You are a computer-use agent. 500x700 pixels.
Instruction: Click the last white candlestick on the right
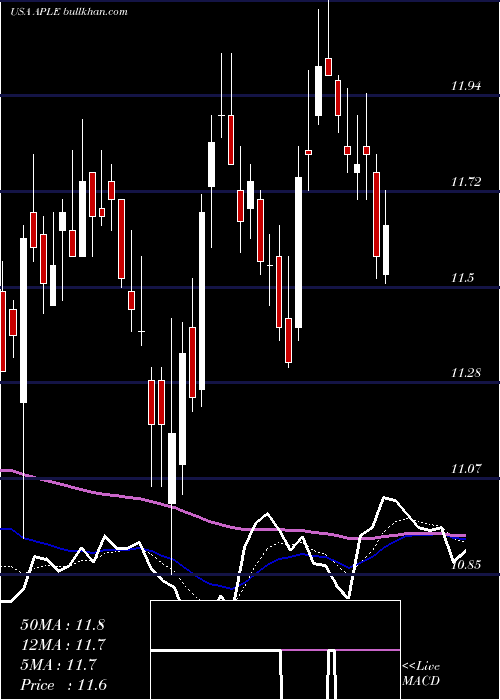pos(386,250)
